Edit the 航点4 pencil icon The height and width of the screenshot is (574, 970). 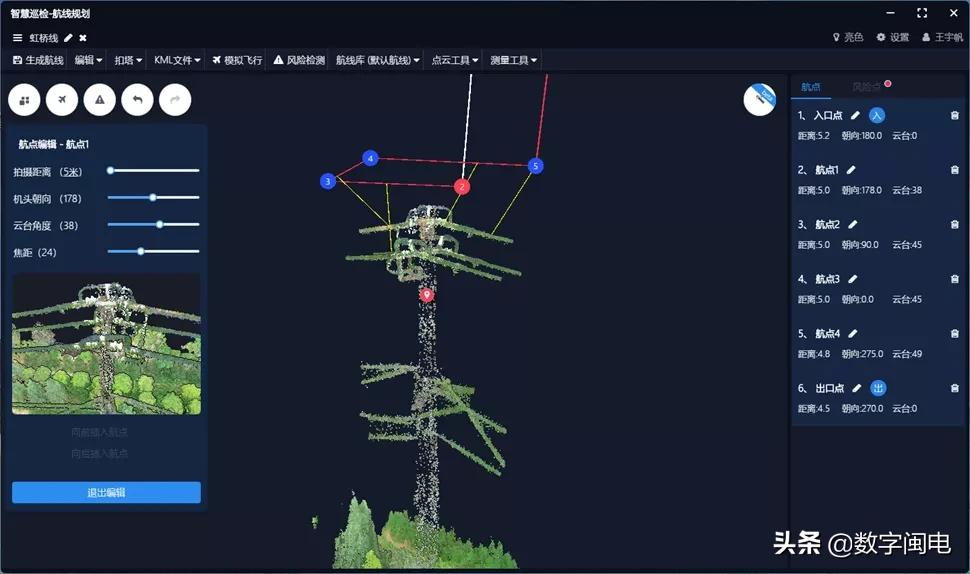(x=852, y=333)
